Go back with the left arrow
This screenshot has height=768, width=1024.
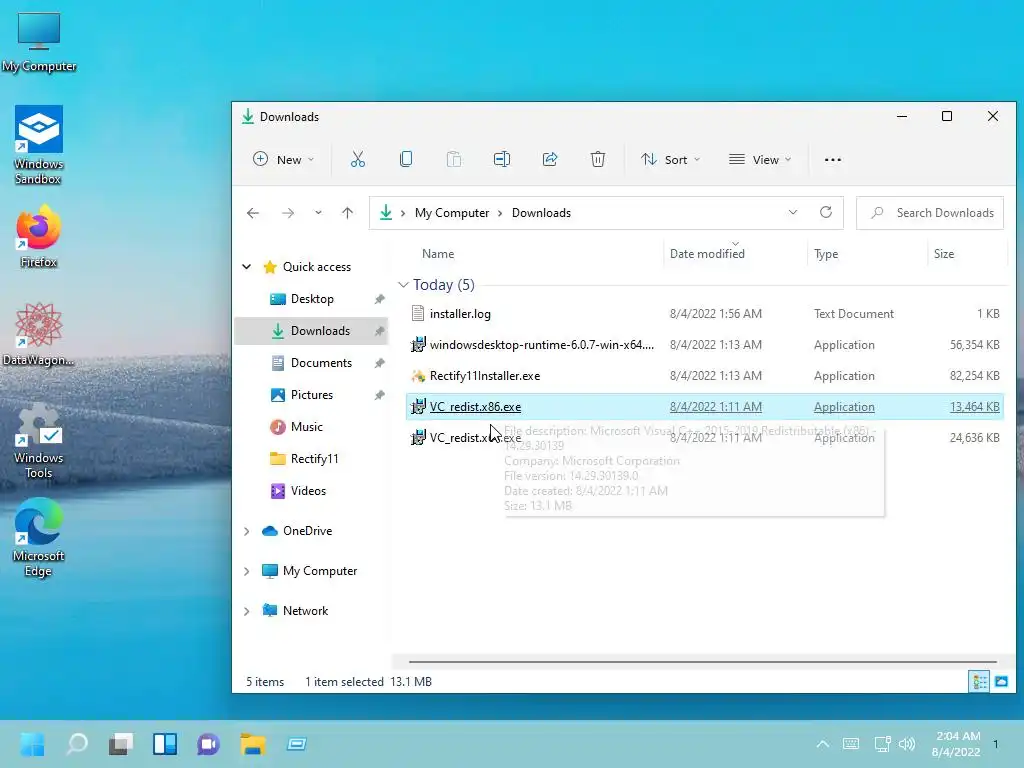[253, 213]
